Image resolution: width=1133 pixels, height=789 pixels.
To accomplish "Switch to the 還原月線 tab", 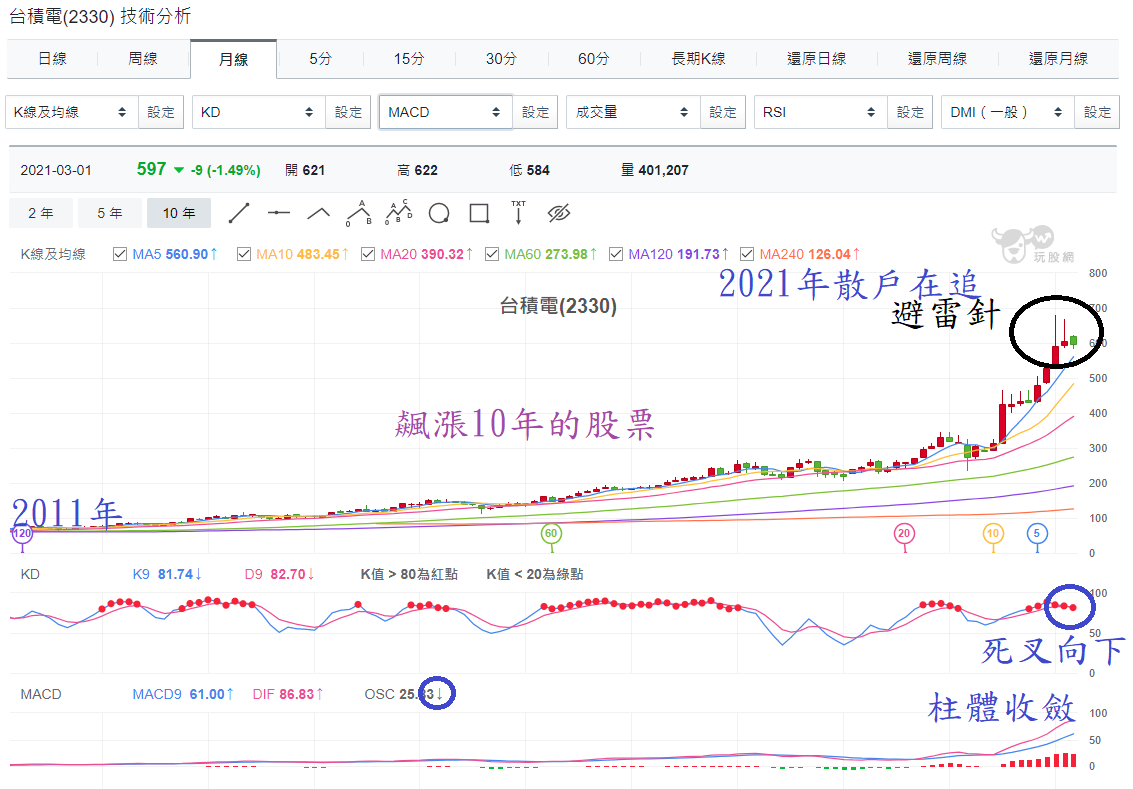I will coord(1059,59).
